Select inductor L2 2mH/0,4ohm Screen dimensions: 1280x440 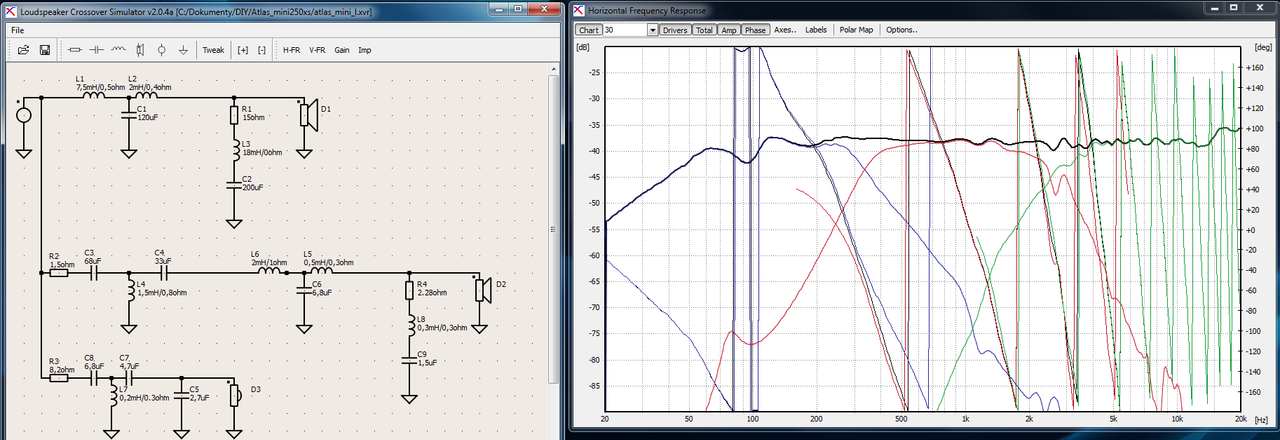(145, 96)
